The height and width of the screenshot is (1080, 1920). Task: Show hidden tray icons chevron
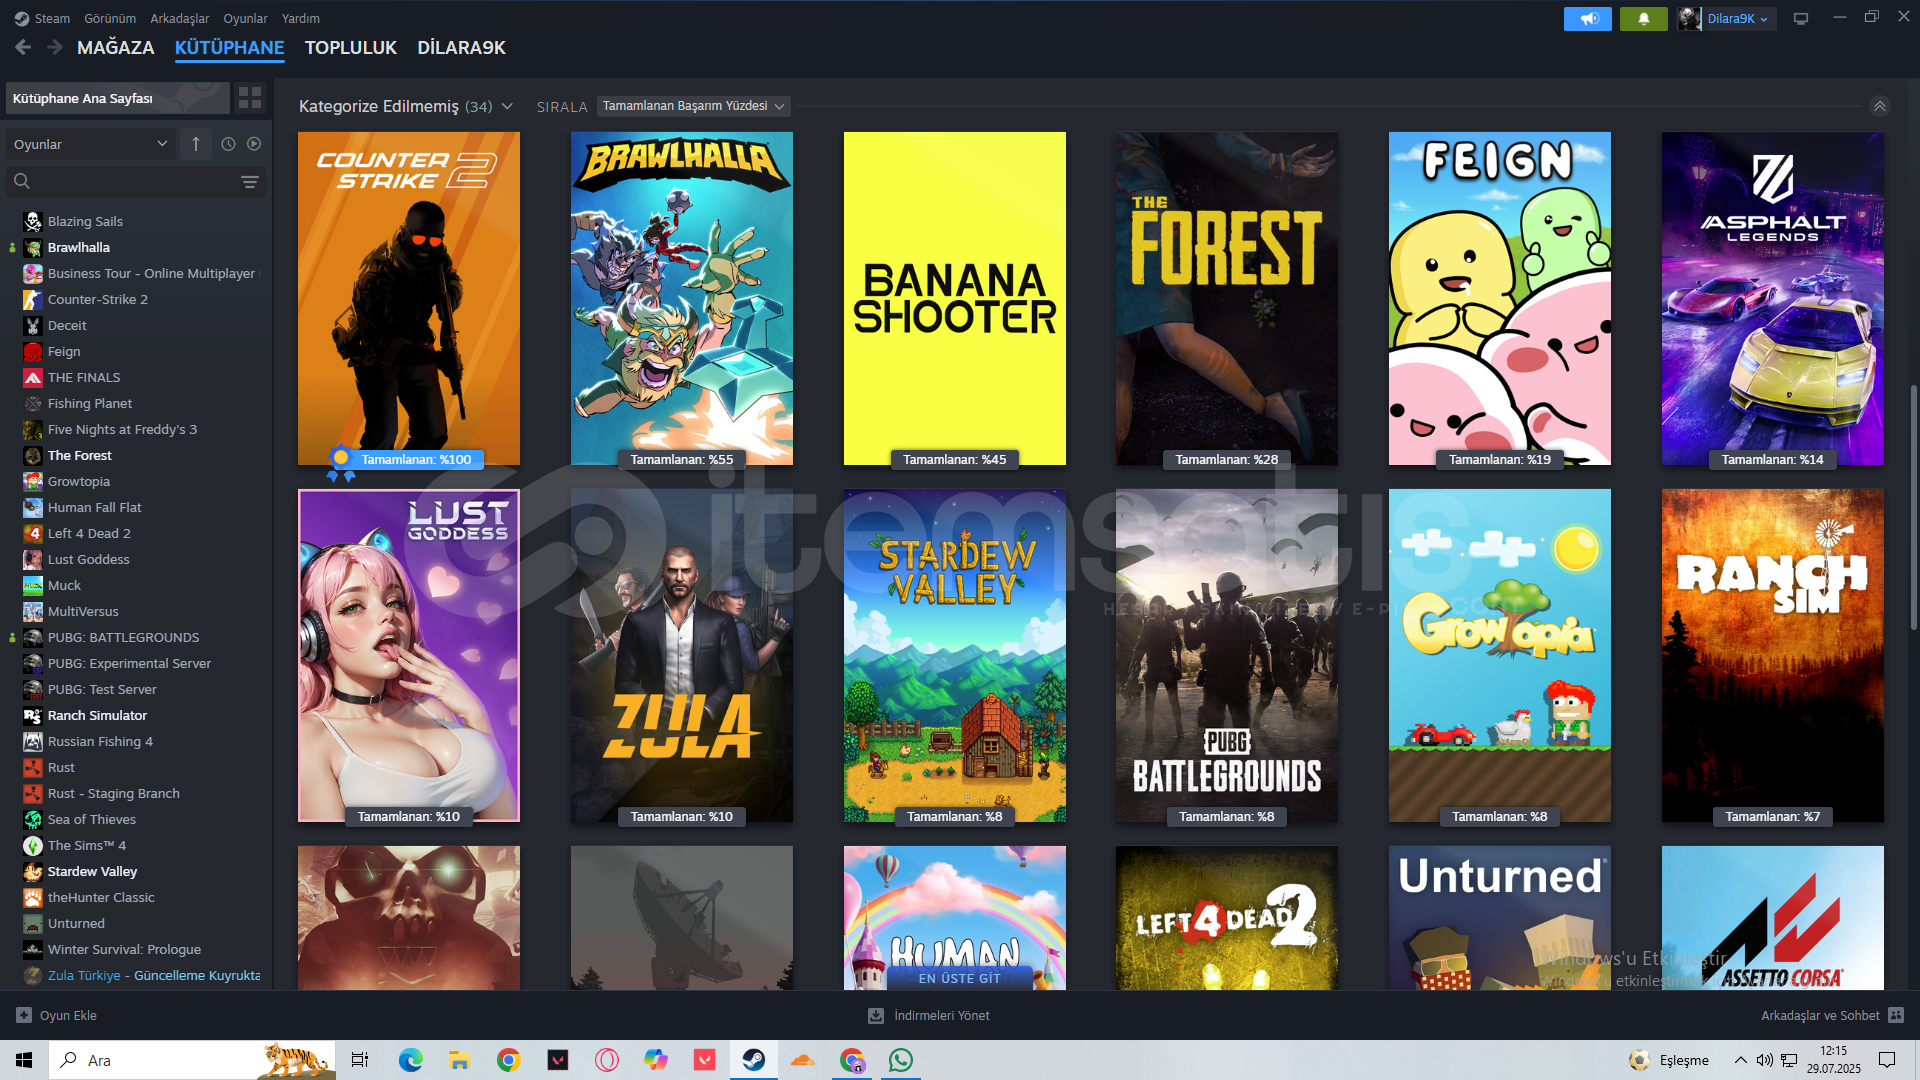pyautogui.click(x=1741, y=1060)
